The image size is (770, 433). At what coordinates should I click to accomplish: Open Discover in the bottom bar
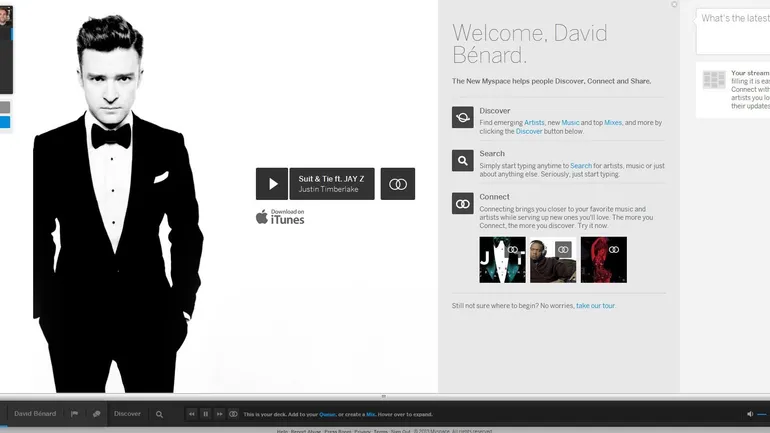[127, 414]
